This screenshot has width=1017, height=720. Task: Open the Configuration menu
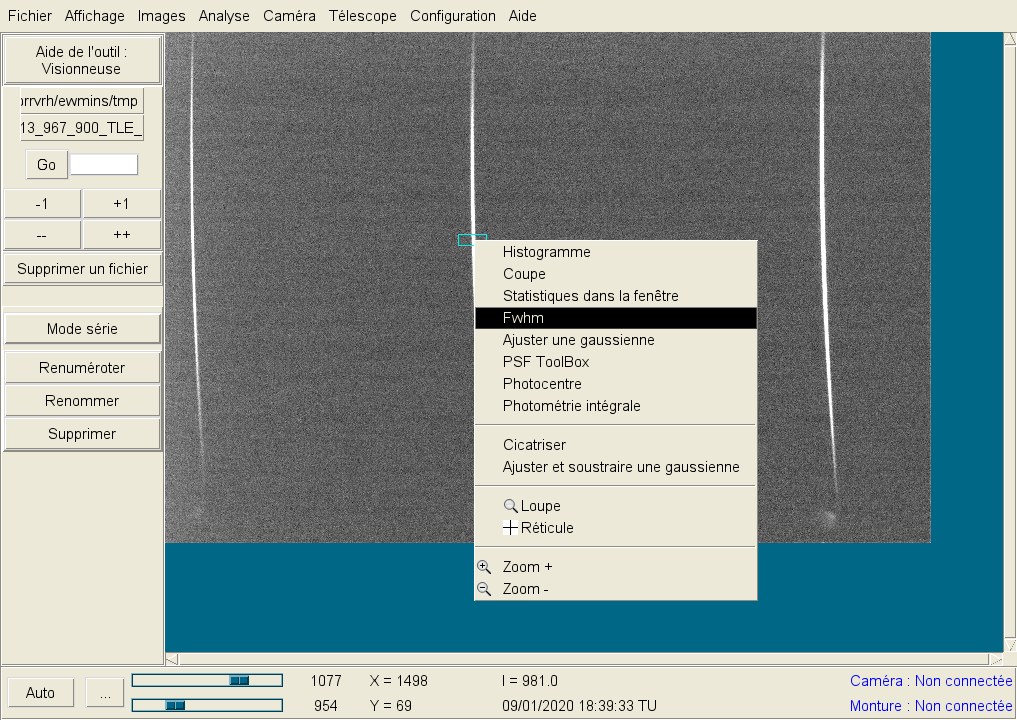pyautogui.click(x=452, y=16)
